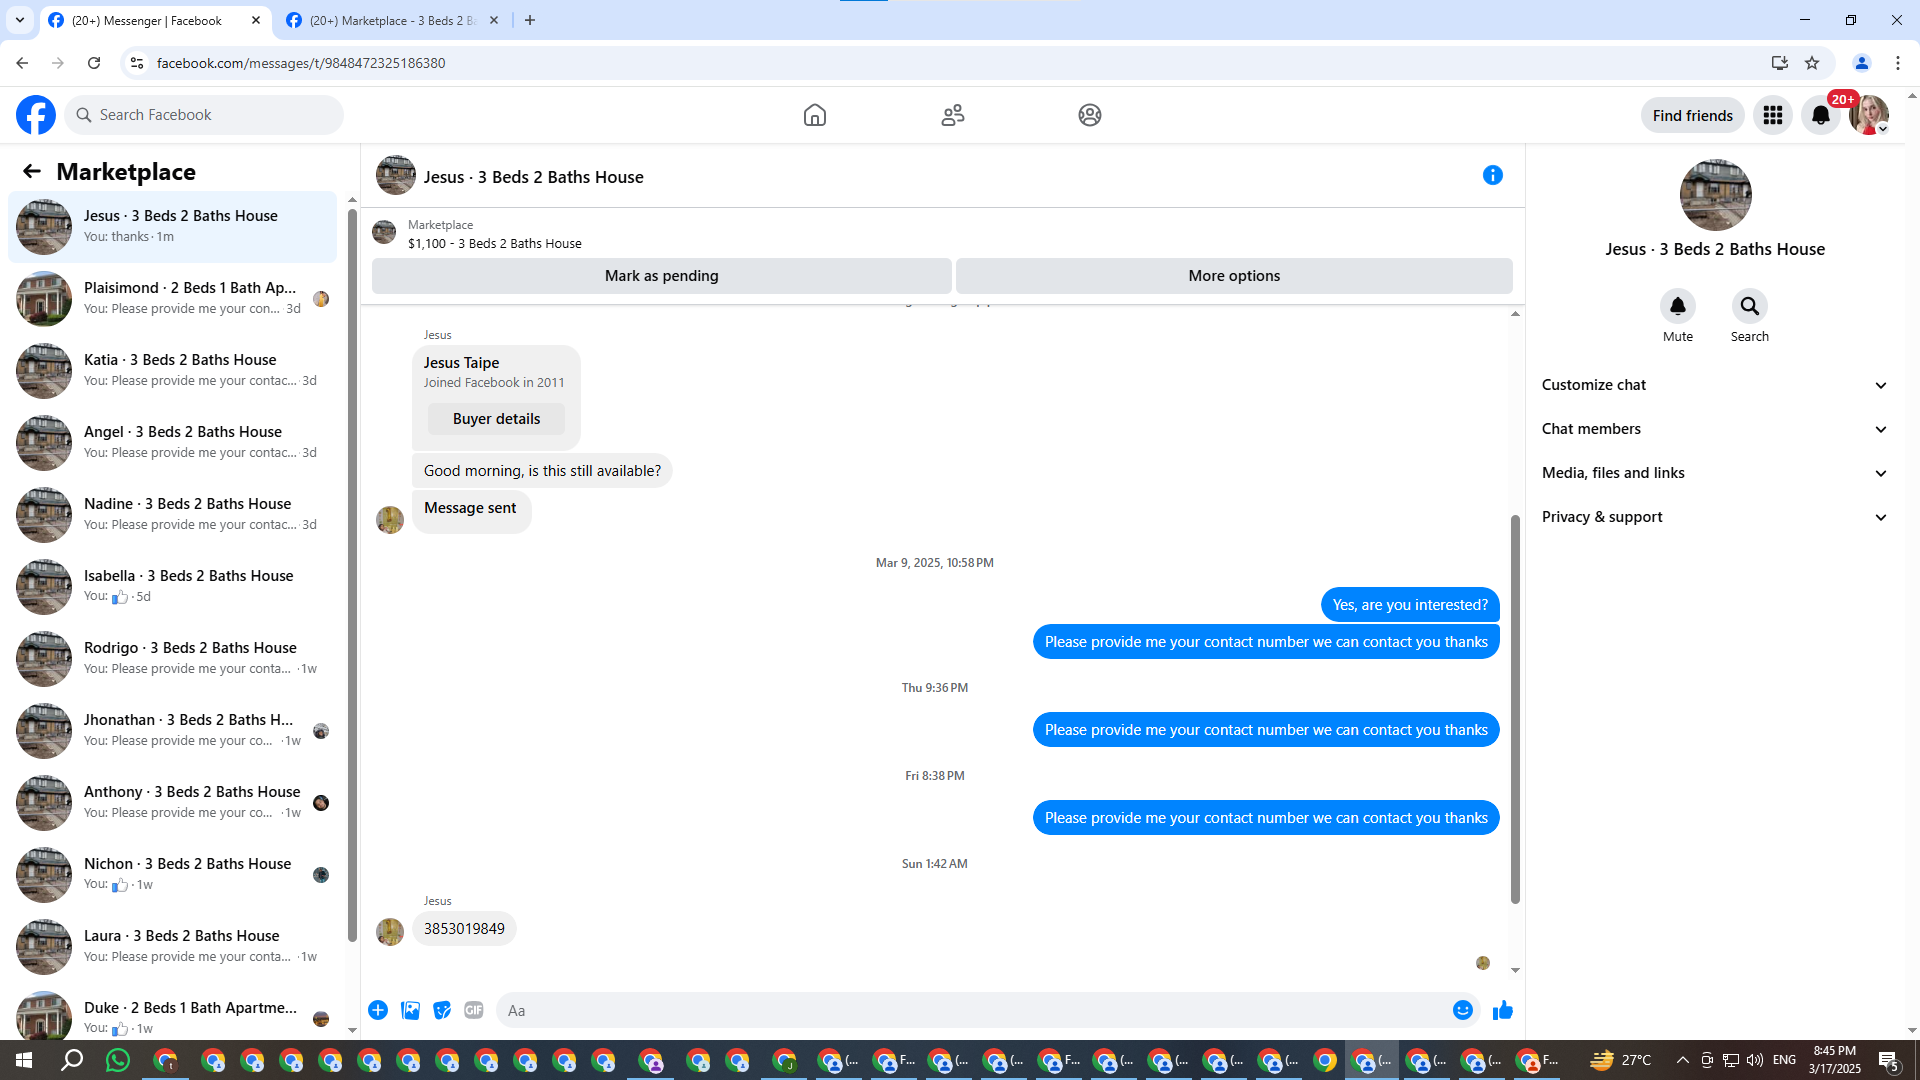The image size is (1920, 1080).
Task: Open the Jesus chat header title
Action: (533, 177)
